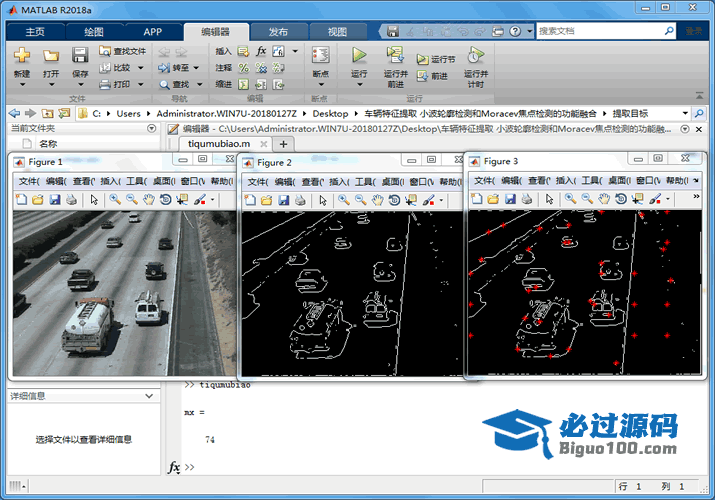The height and width of the screenshot is (500, 715).
Task: Save the file with 保存 icon
Action: (x=80, y=55)
